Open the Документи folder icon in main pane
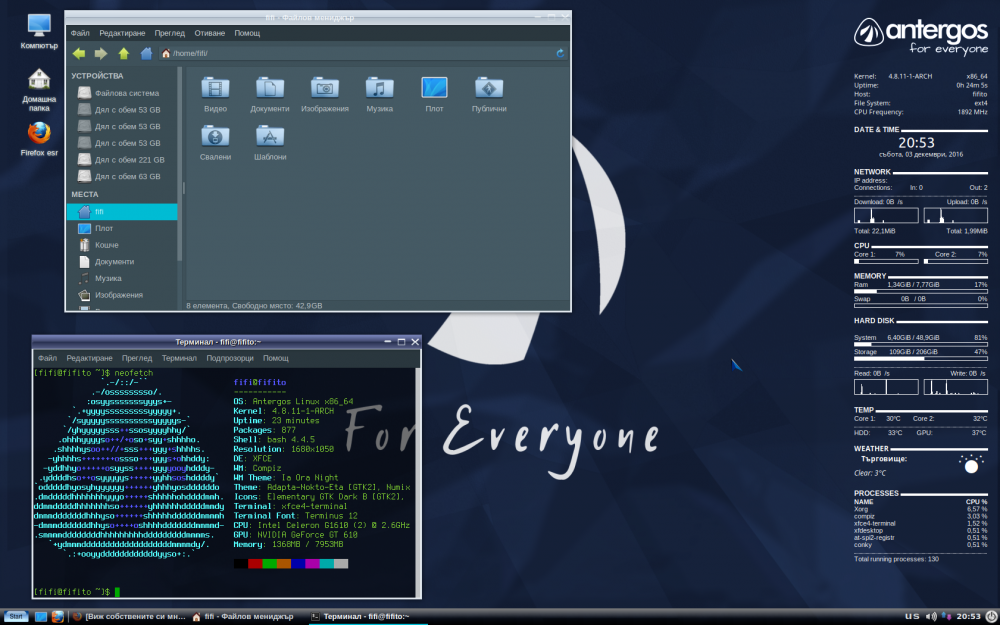Image resolution: width=1000 pixels, height=625 pixels. pos(270,94)
